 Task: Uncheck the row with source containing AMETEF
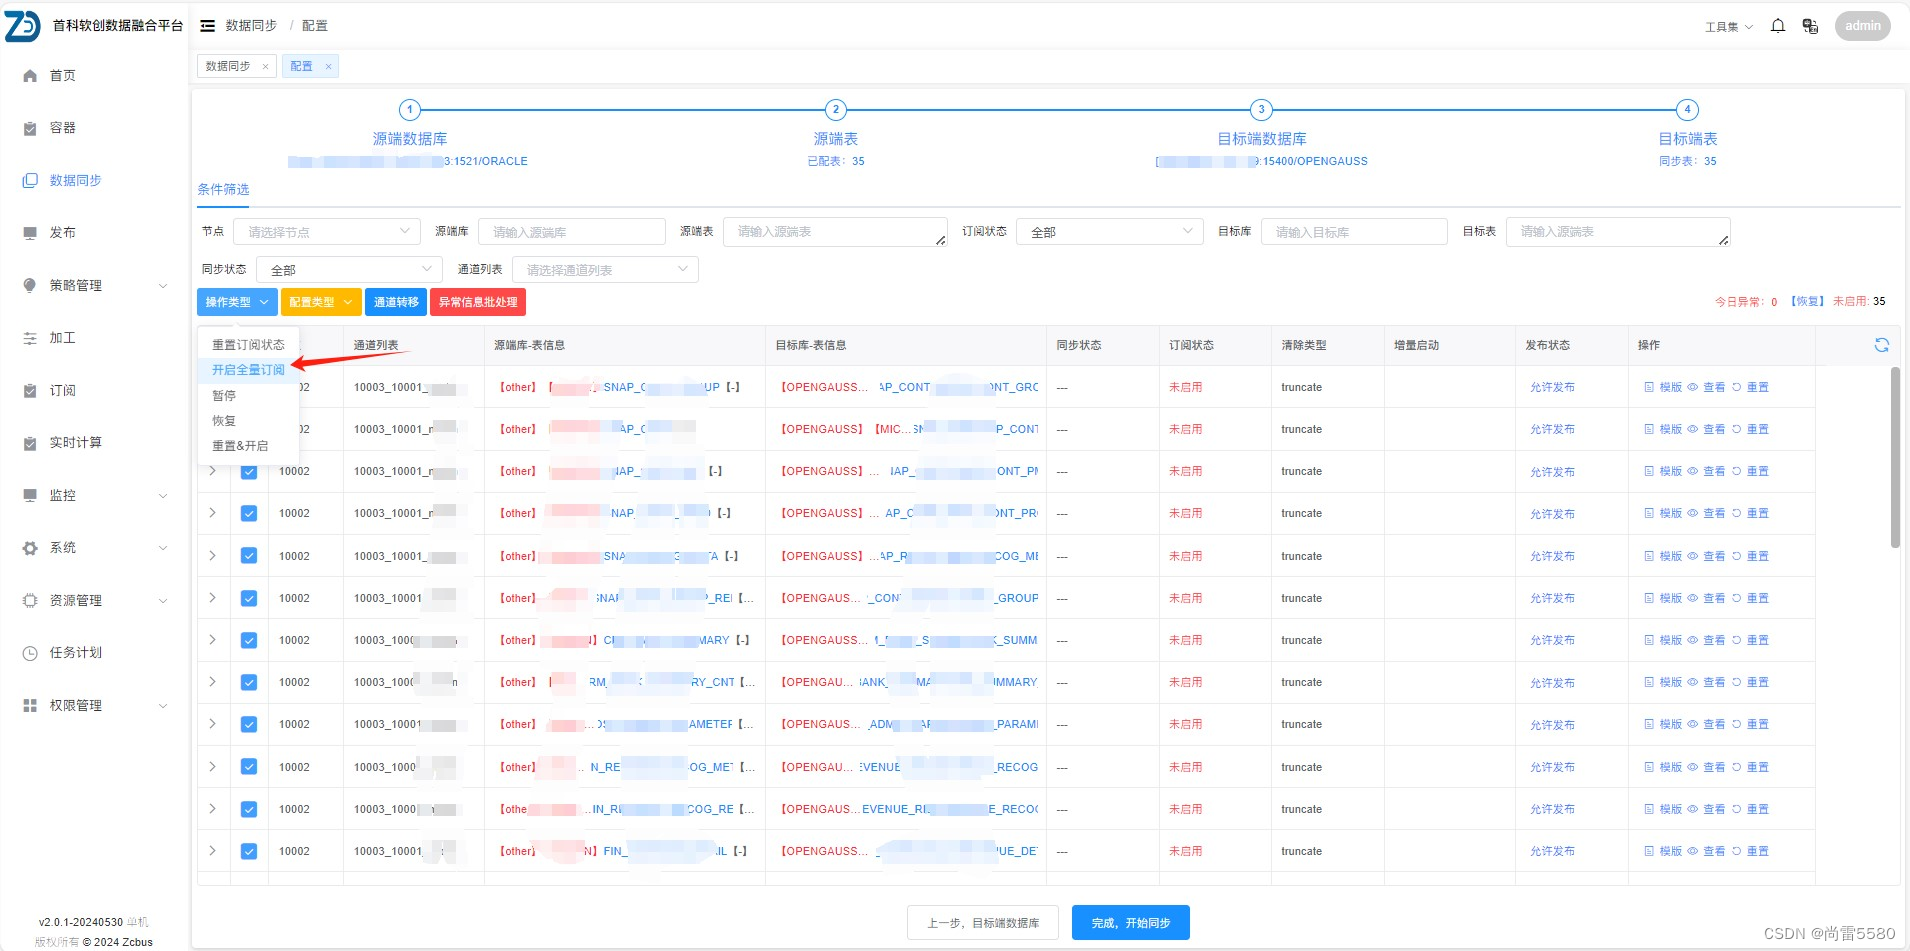(x=249, y=724)
